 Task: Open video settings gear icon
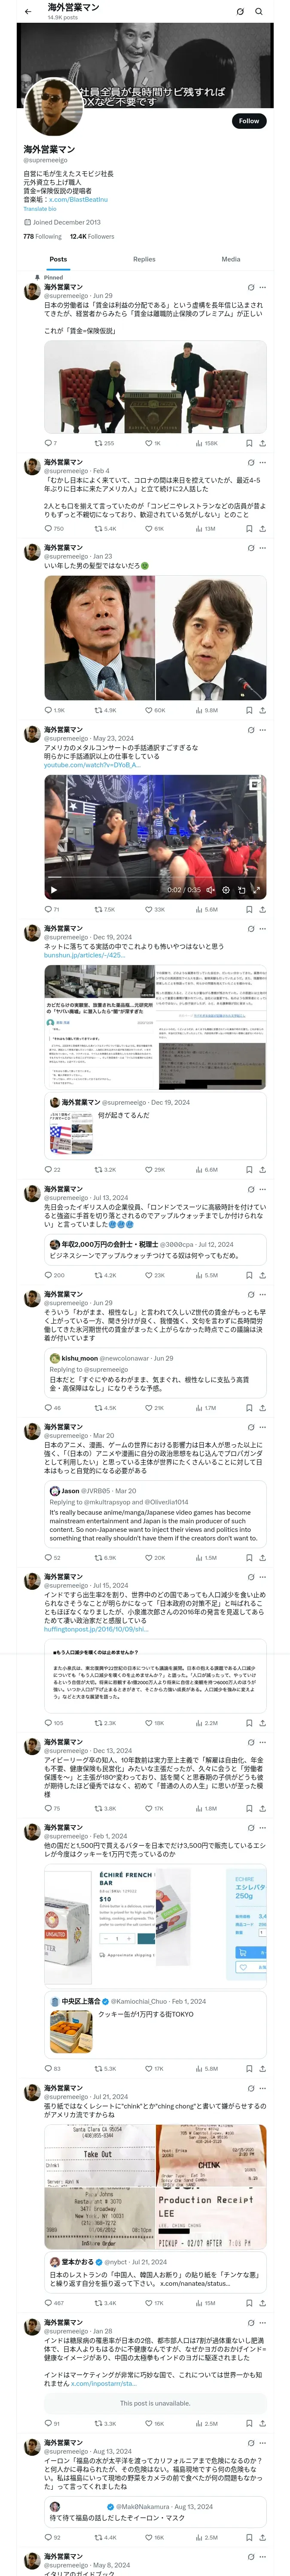(226, 889)
